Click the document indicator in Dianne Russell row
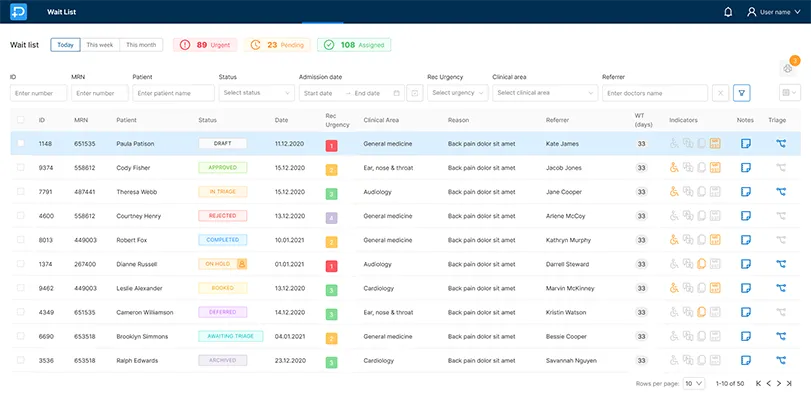The image size is (811, 410). pyautogui.click(x=701, y=264)
